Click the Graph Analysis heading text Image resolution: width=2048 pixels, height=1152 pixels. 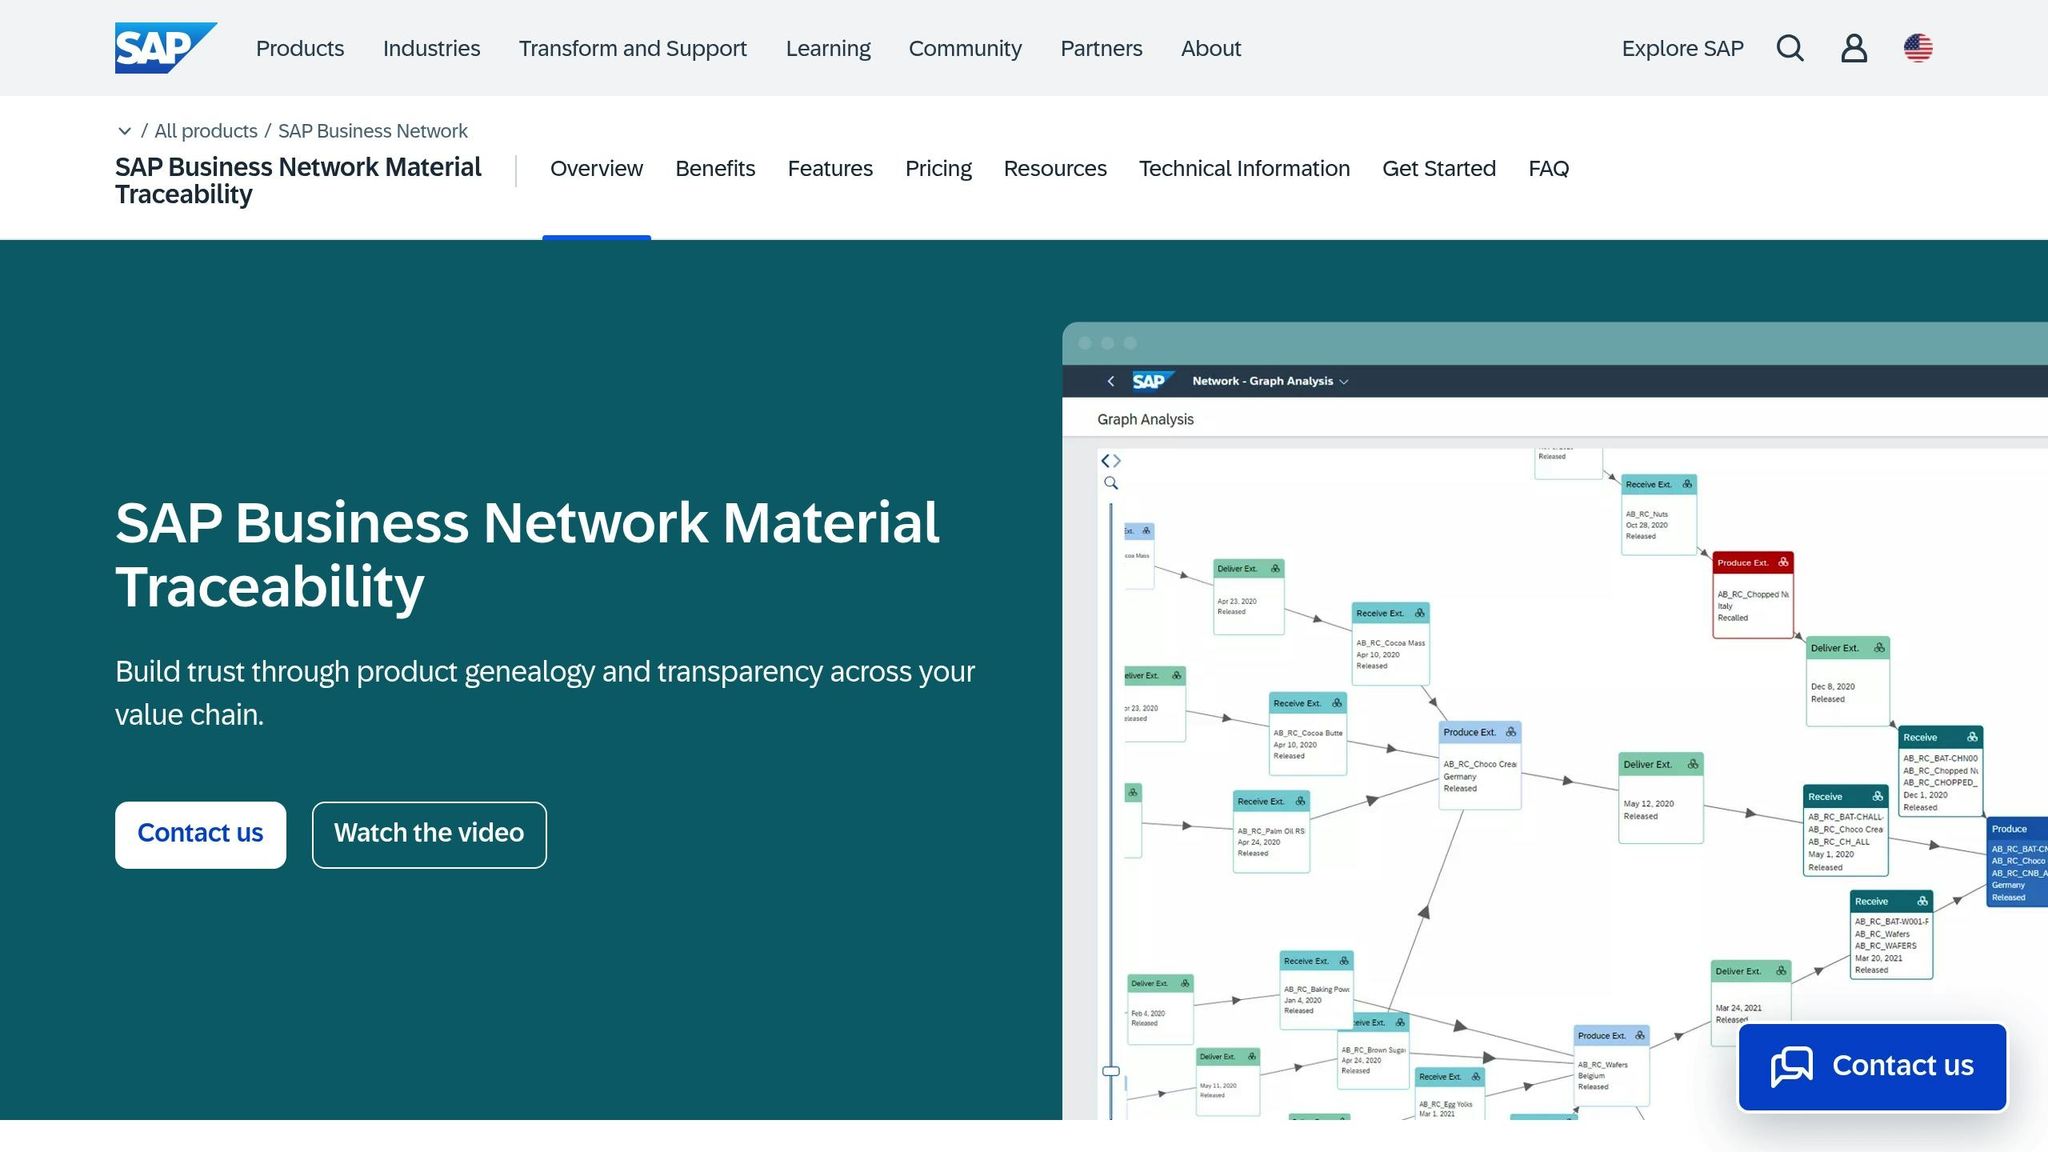point(1145,419)
